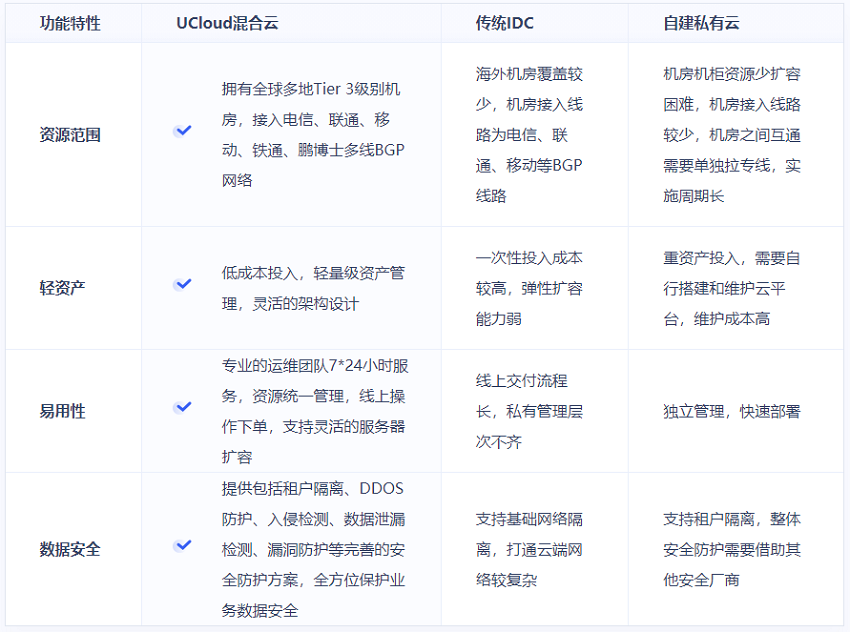850x632 pixels.
Task: Select the 传统IDC column header
Action: coord(504,23)
